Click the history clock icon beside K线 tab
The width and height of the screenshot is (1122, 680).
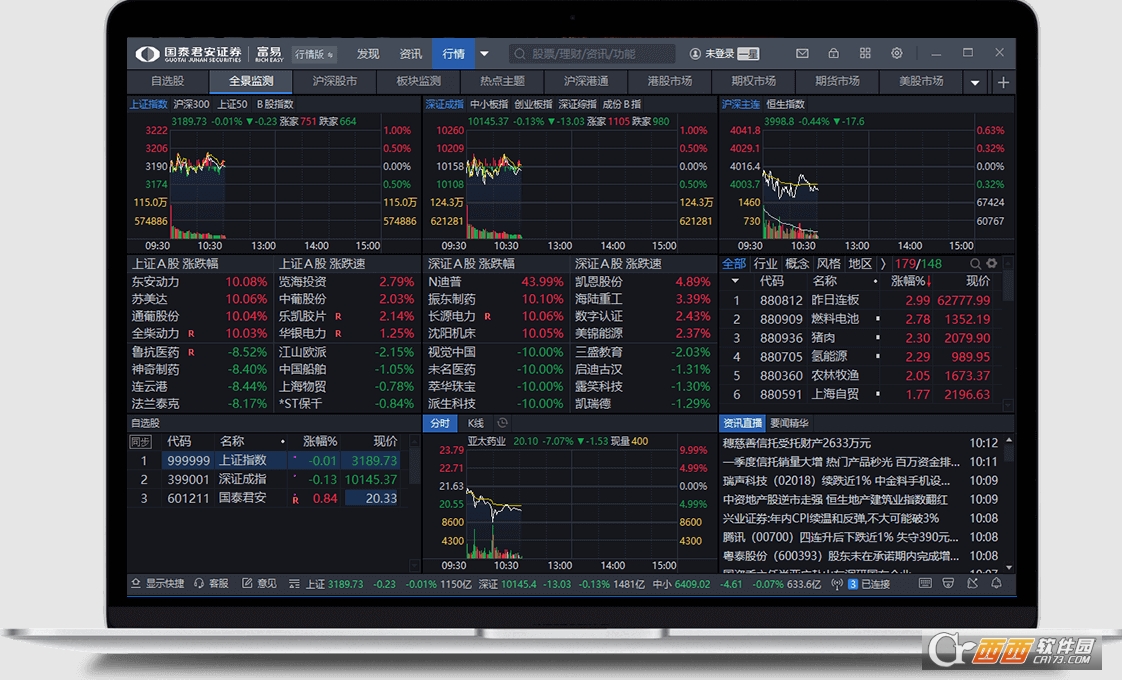pyautogui.click(x=502, y=423)
